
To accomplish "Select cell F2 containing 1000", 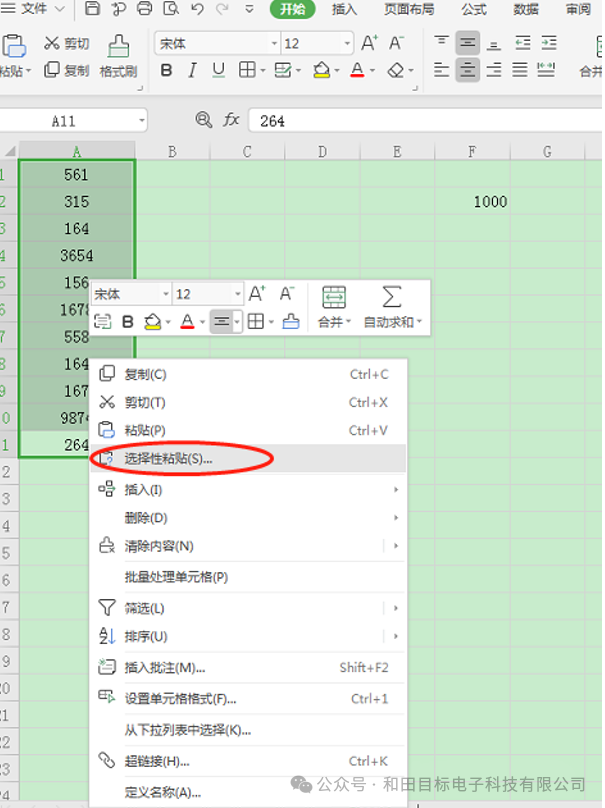I will 472,201.
